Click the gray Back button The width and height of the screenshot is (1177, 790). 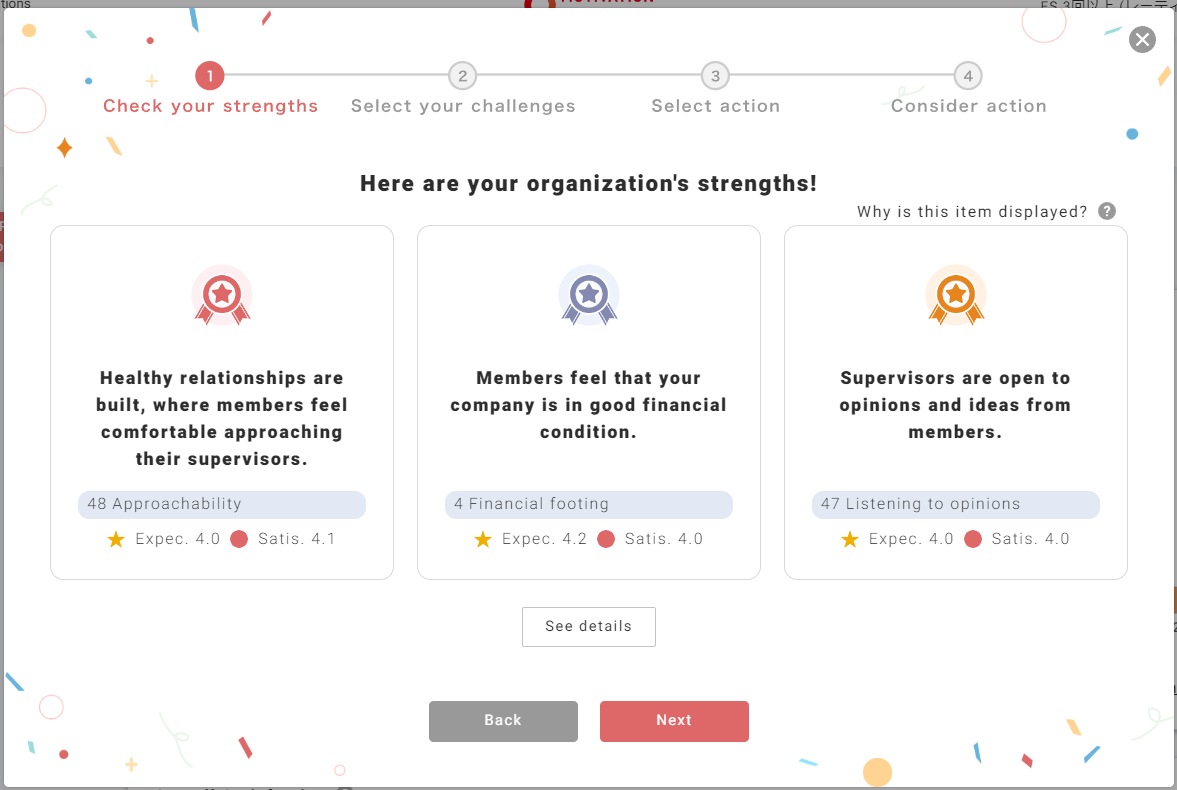[503, 721]
